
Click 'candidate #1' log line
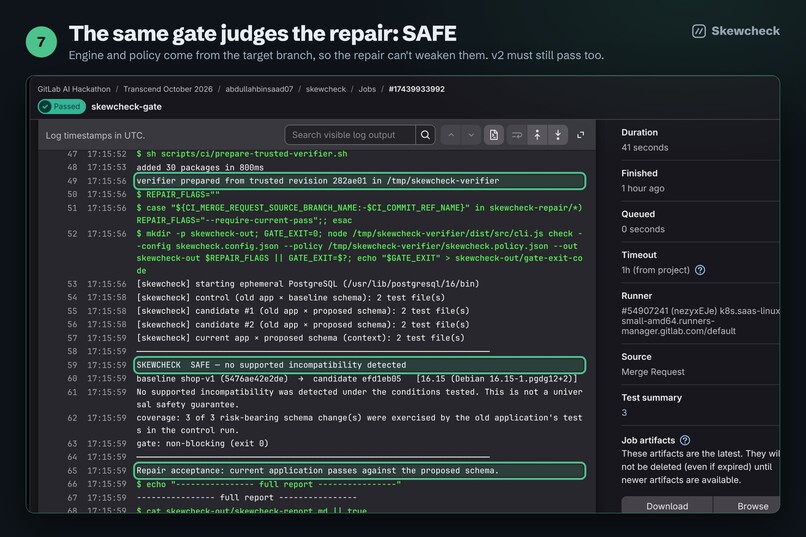[302, 311]
